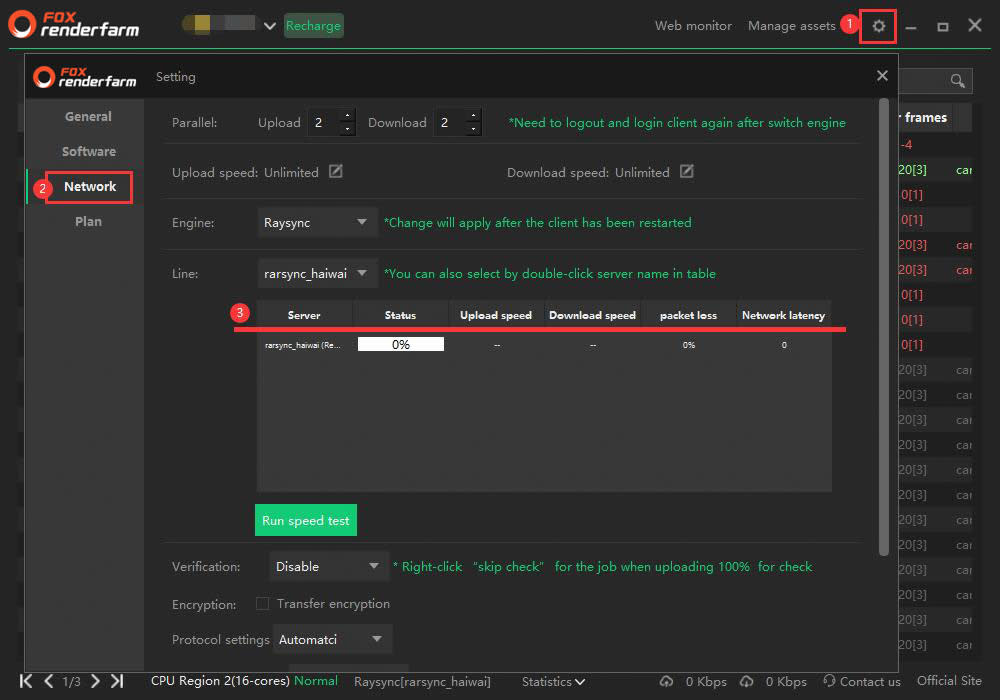The height and width of the screenshot is (700, 1000).
Task: Open the Engine Raysync dropdown
Action: [317, 222]
